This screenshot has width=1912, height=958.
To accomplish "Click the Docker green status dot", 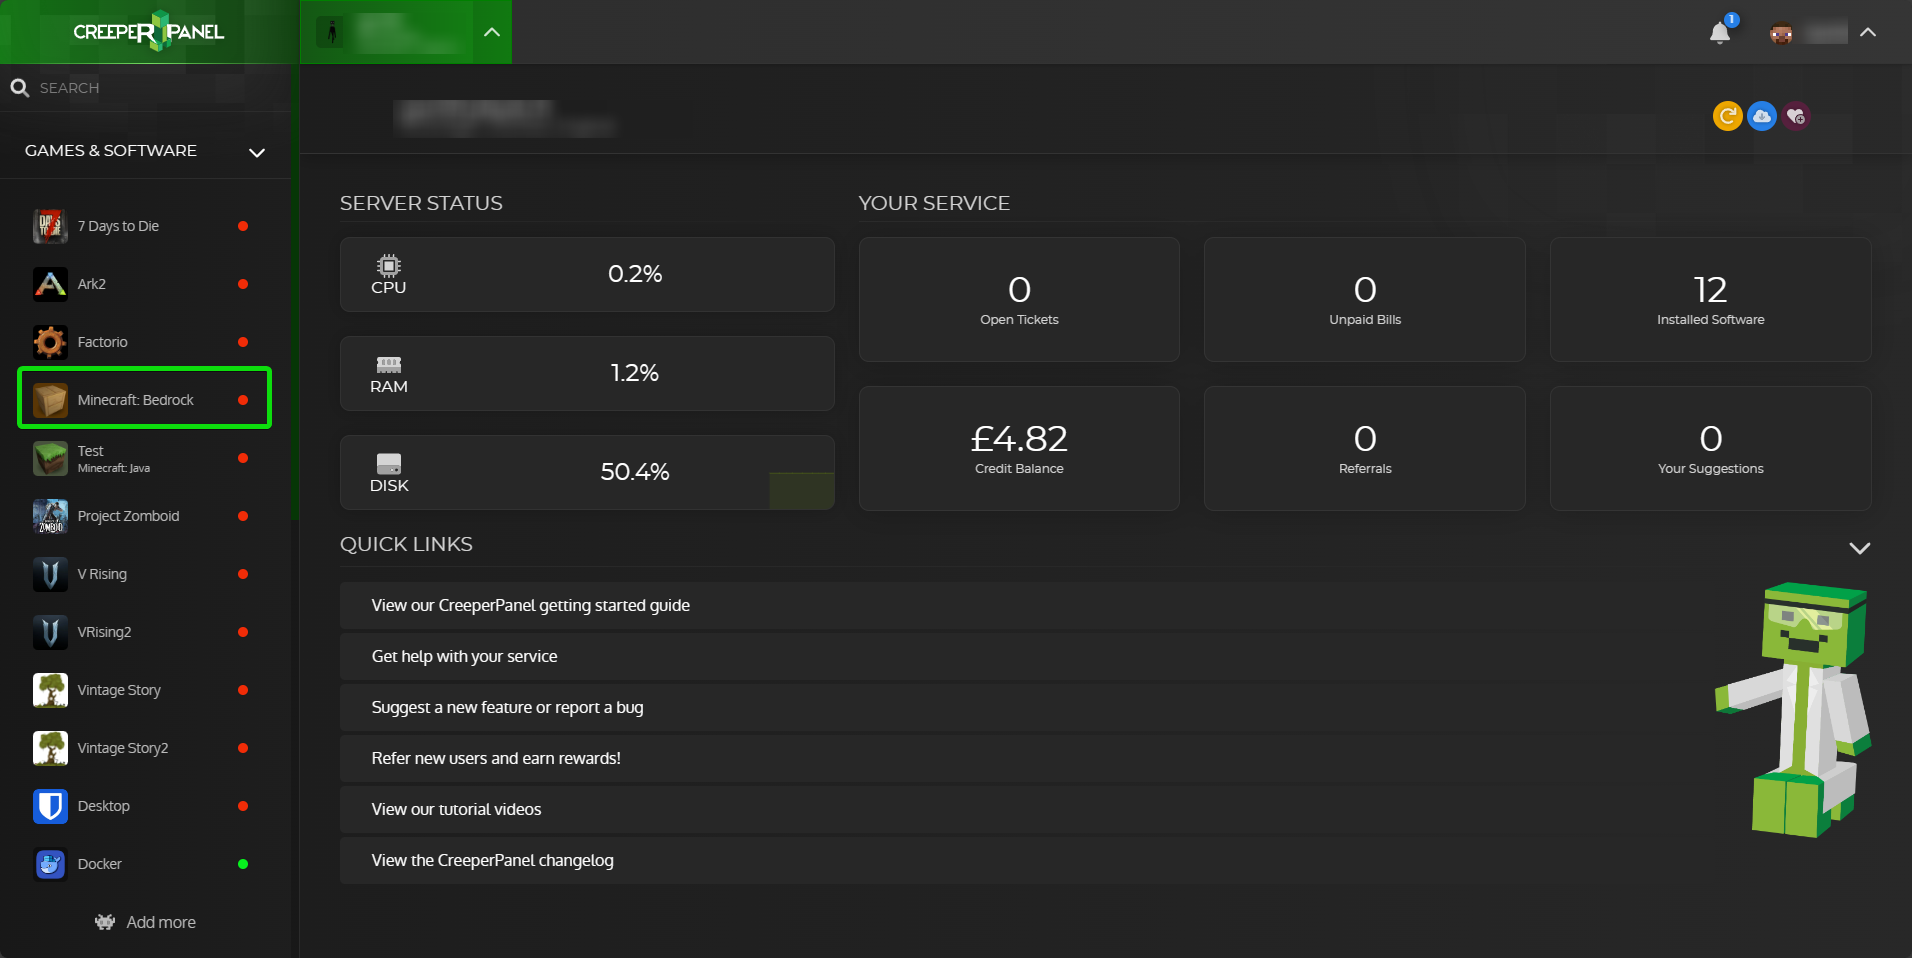I will click(x=243, y=864).
